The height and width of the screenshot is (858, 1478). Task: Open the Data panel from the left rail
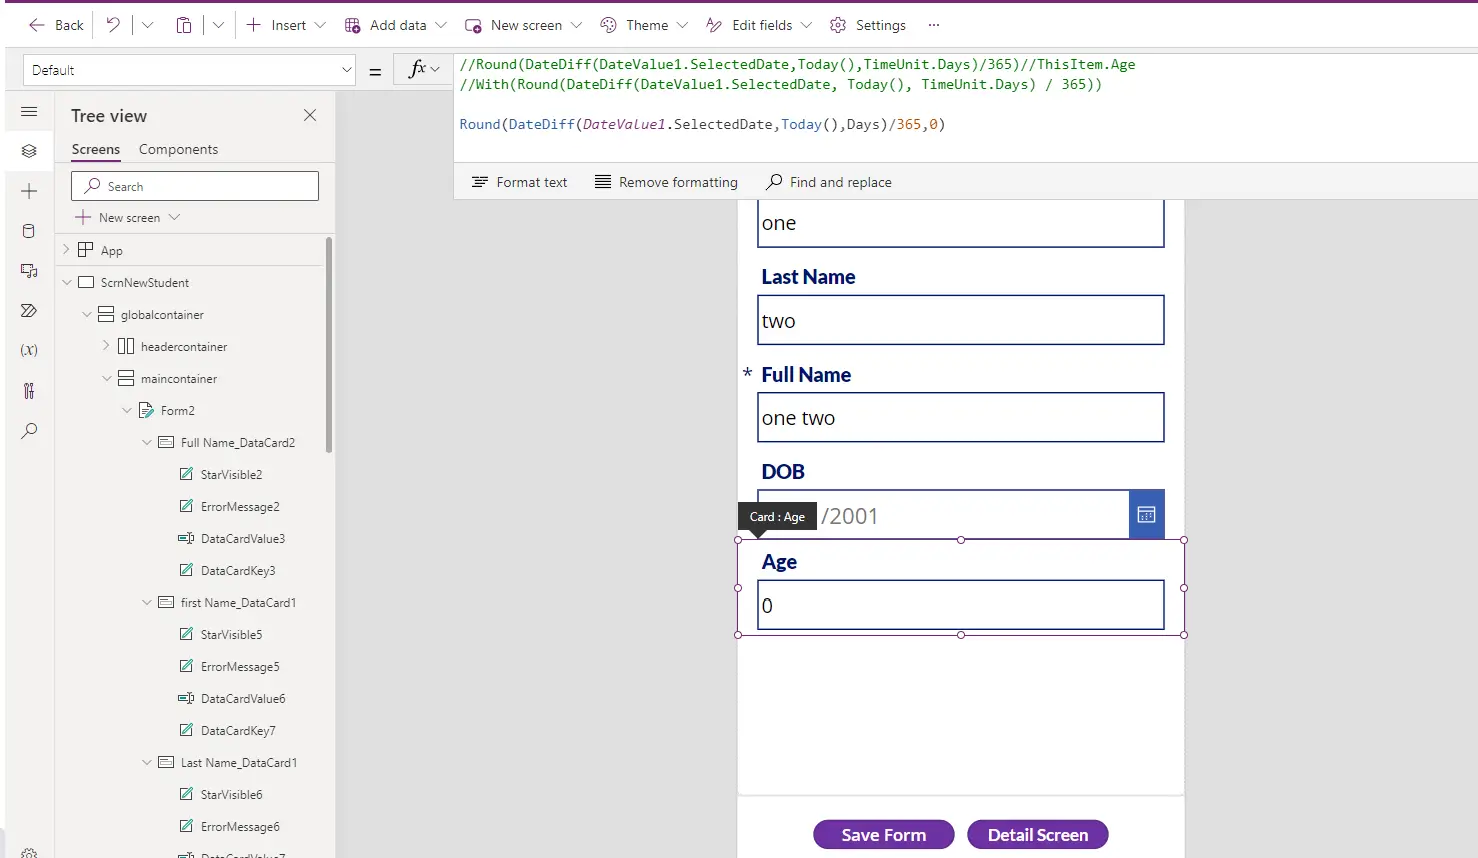click(28, 231)
